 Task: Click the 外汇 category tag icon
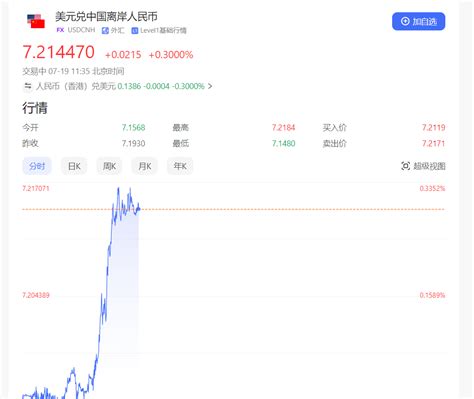coord(105,30)
